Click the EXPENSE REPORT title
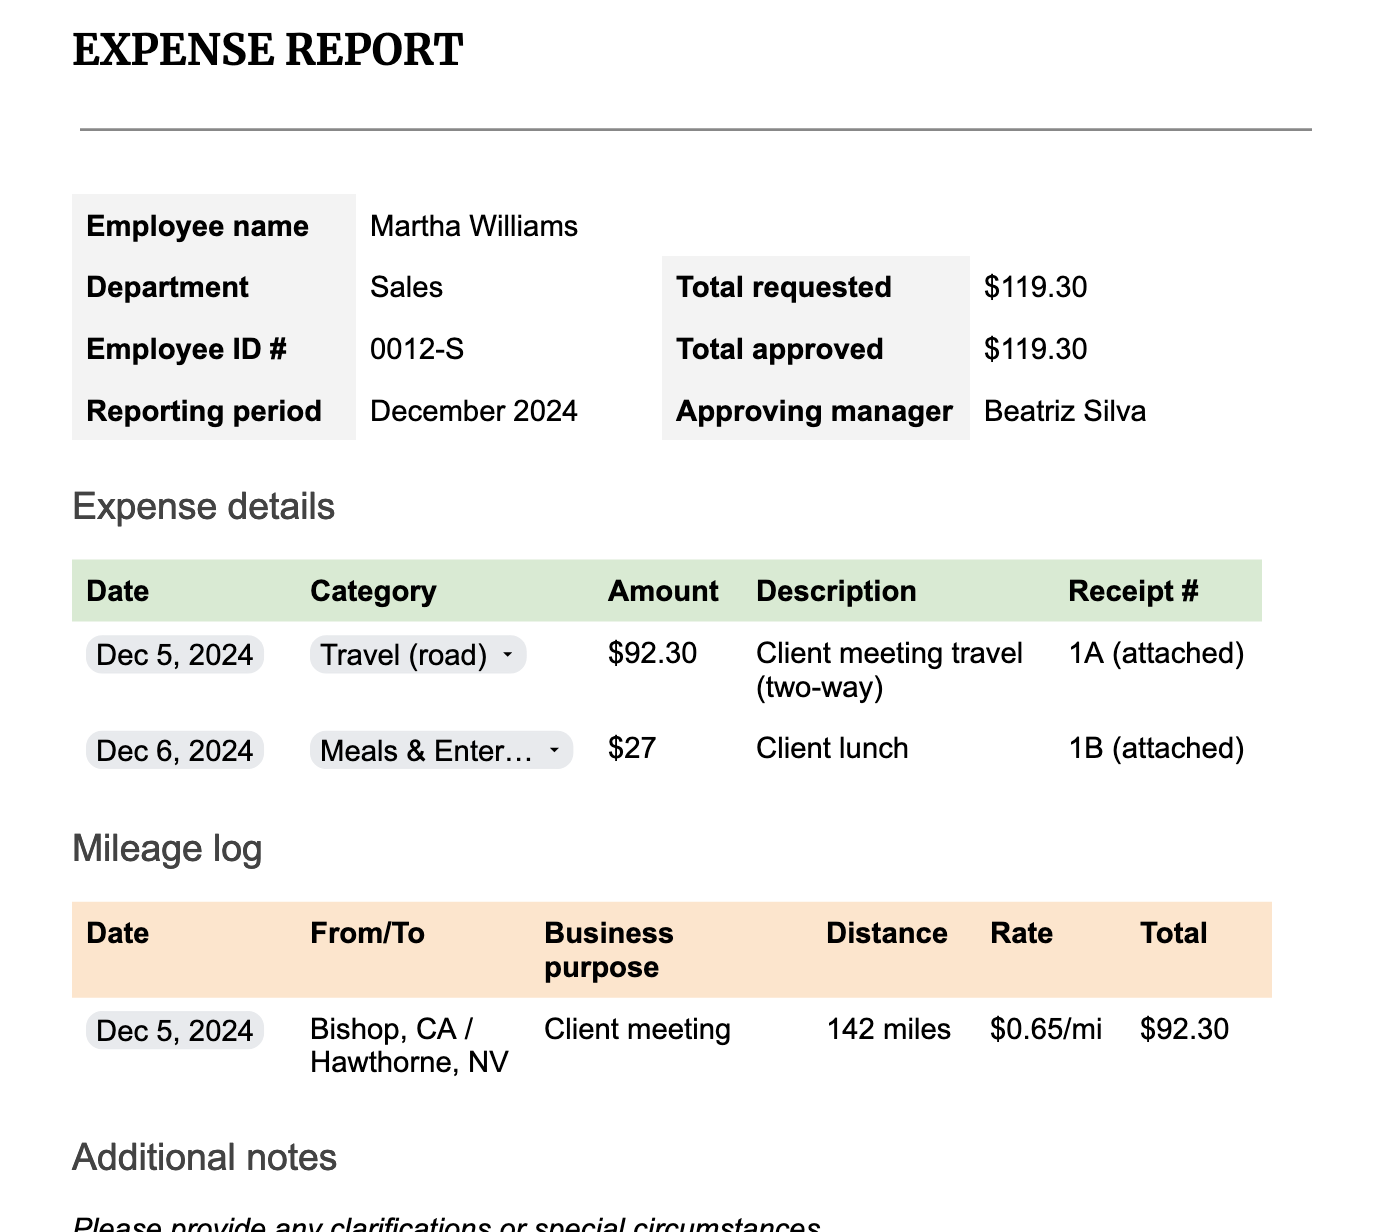Viewport: 1400px width, 1232px height. click(x=266, y=47)
